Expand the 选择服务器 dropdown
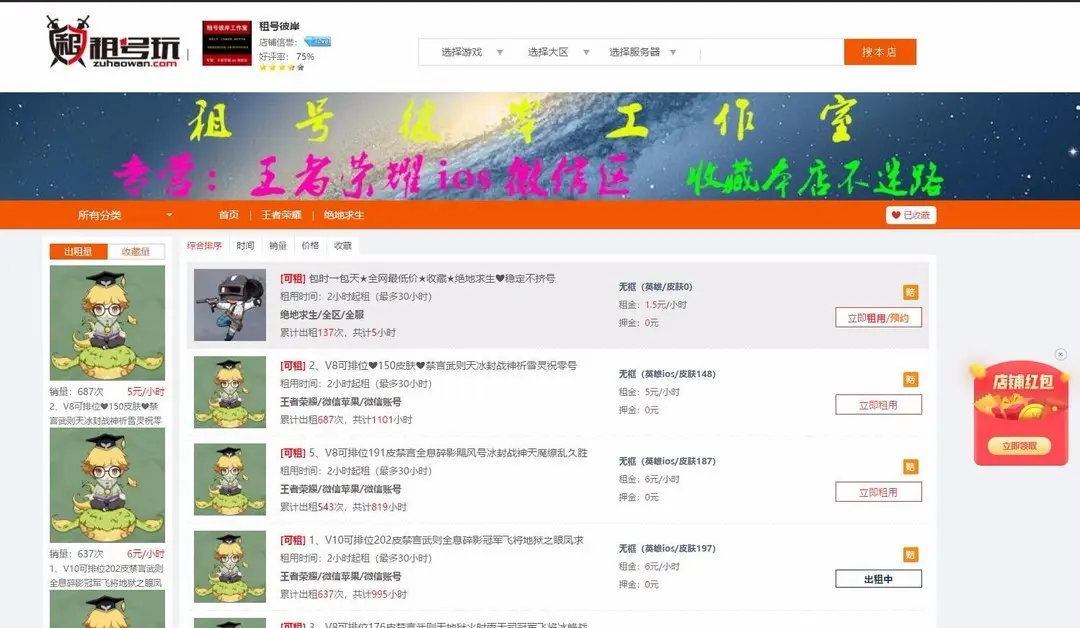 click(642, 52)
